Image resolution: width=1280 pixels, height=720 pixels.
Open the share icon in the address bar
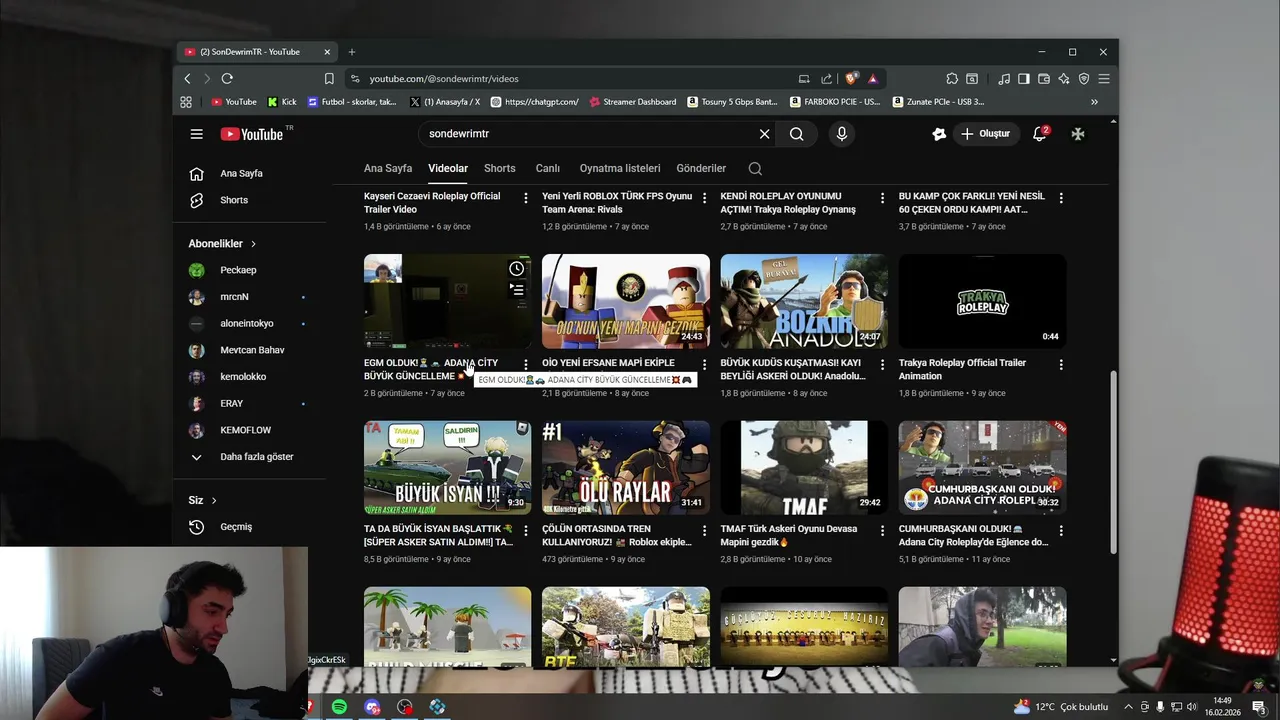click(826, 79)
